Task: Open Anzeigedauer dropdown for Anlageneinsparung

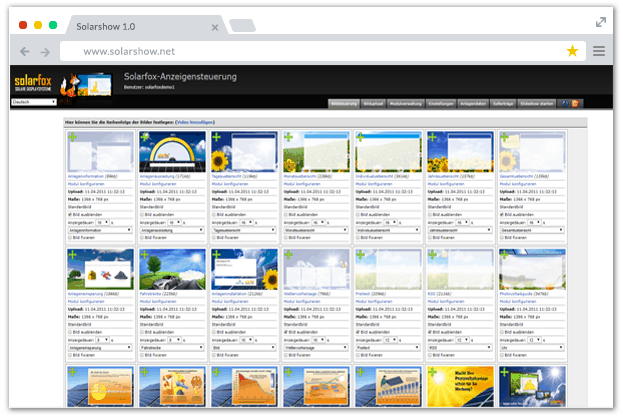Action: [103, 340]
